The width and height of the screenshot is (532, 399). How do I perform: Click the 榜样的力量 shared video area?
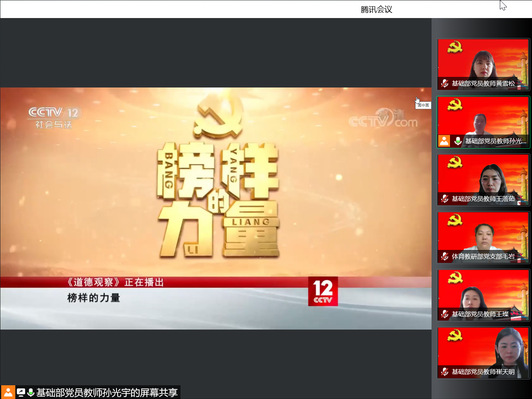point(216,208)
